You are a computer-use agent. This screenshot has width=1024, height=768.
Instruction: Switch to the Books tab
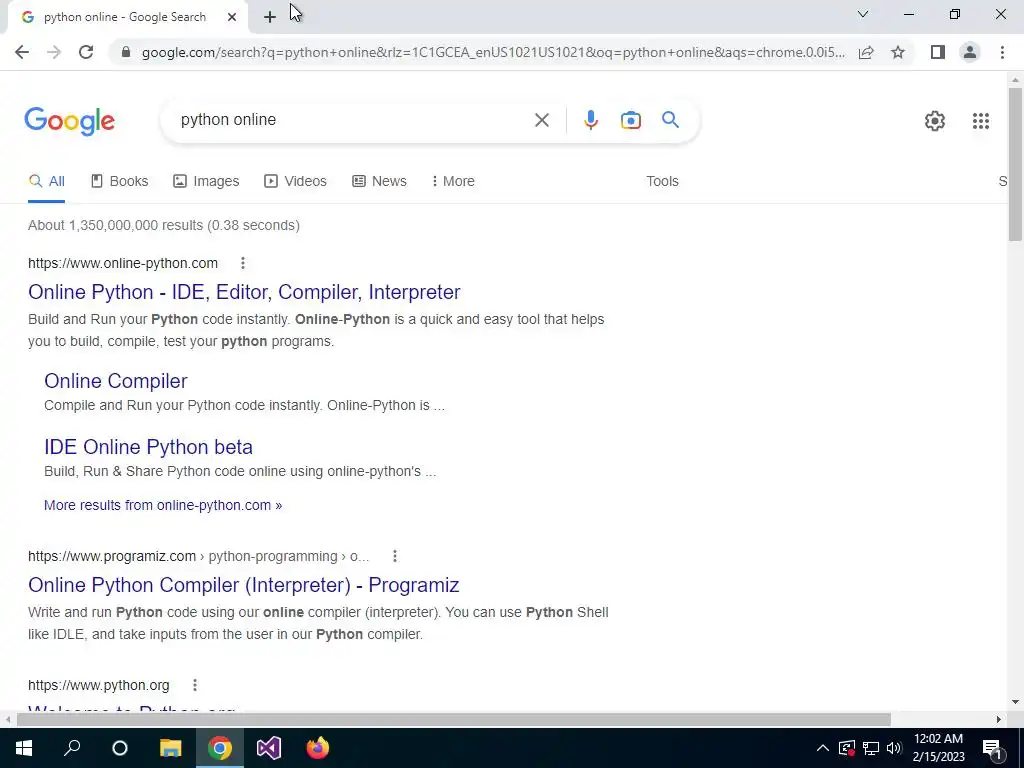pos(120,181)
